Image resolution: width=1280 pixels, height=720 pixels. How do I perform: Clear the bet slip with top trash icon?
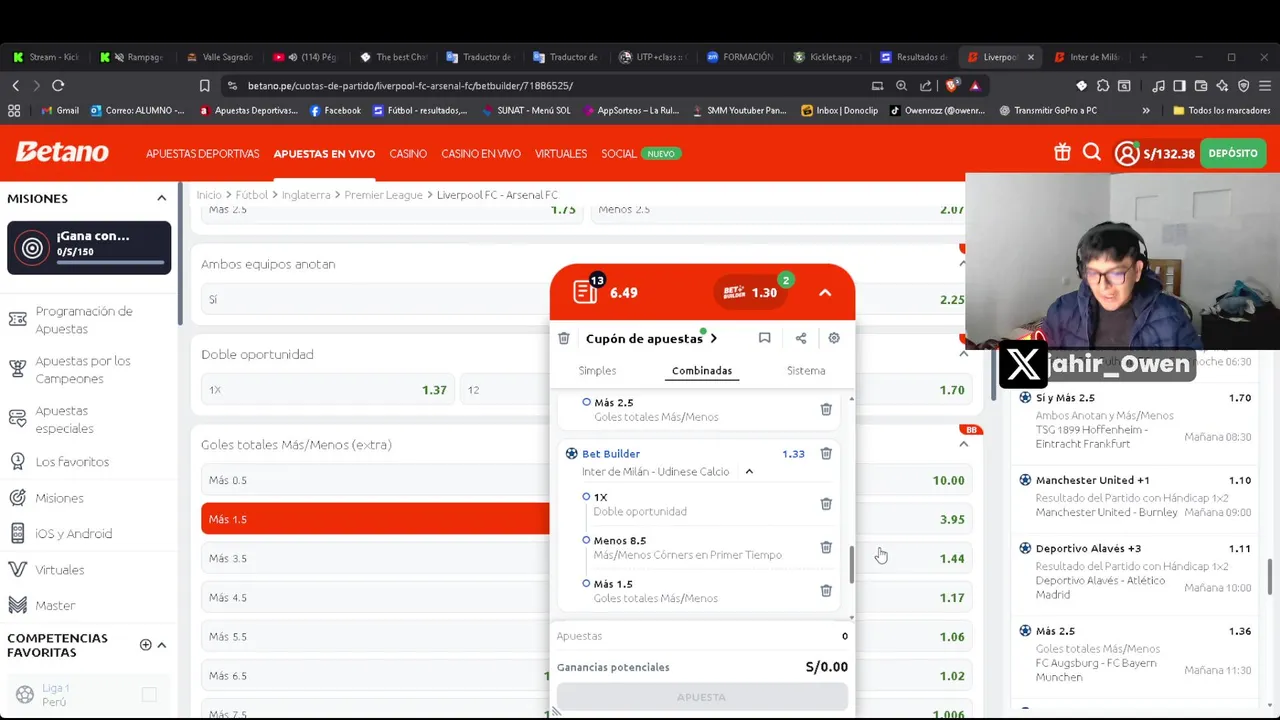(x=564, y=338)
